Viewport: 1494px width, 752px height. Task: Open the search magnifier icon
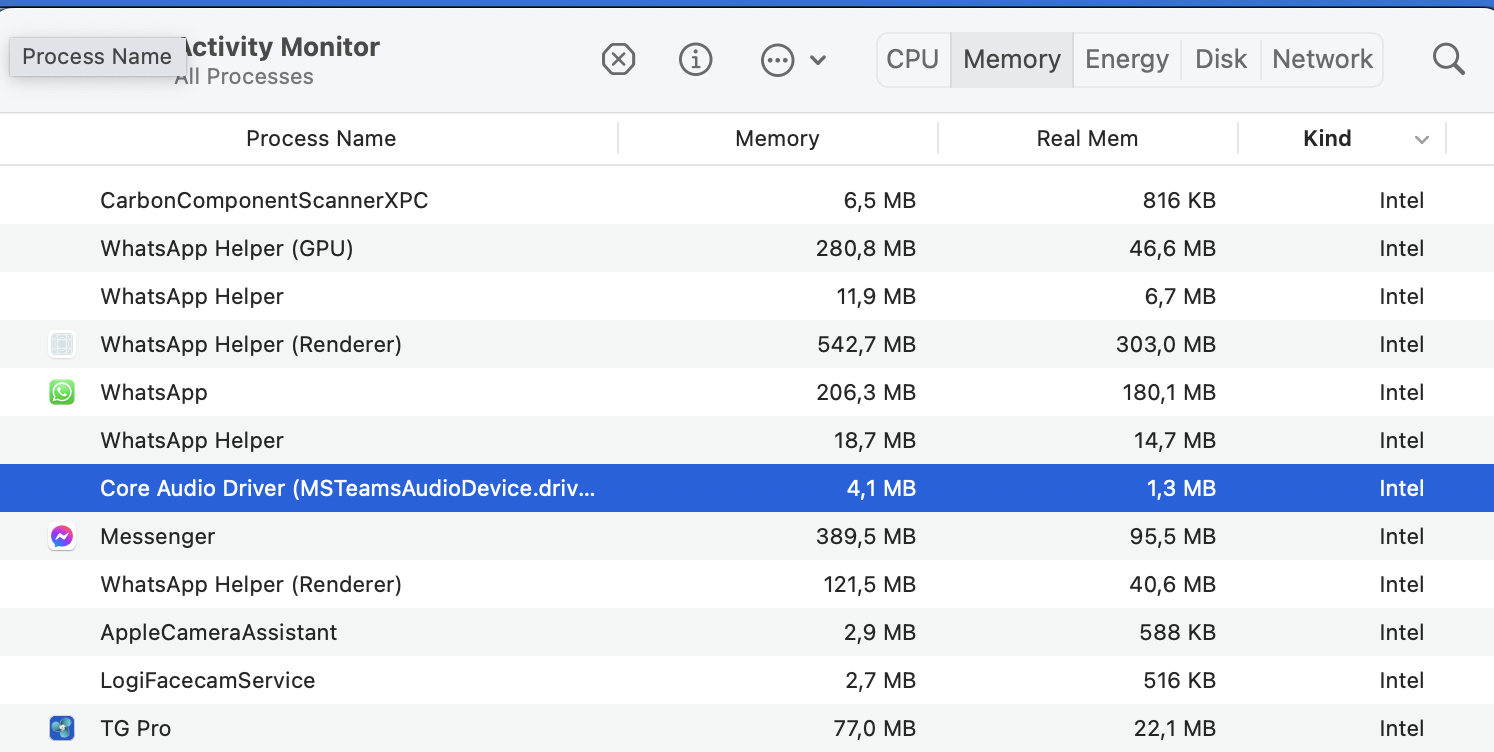click(x=1448, y=60)
